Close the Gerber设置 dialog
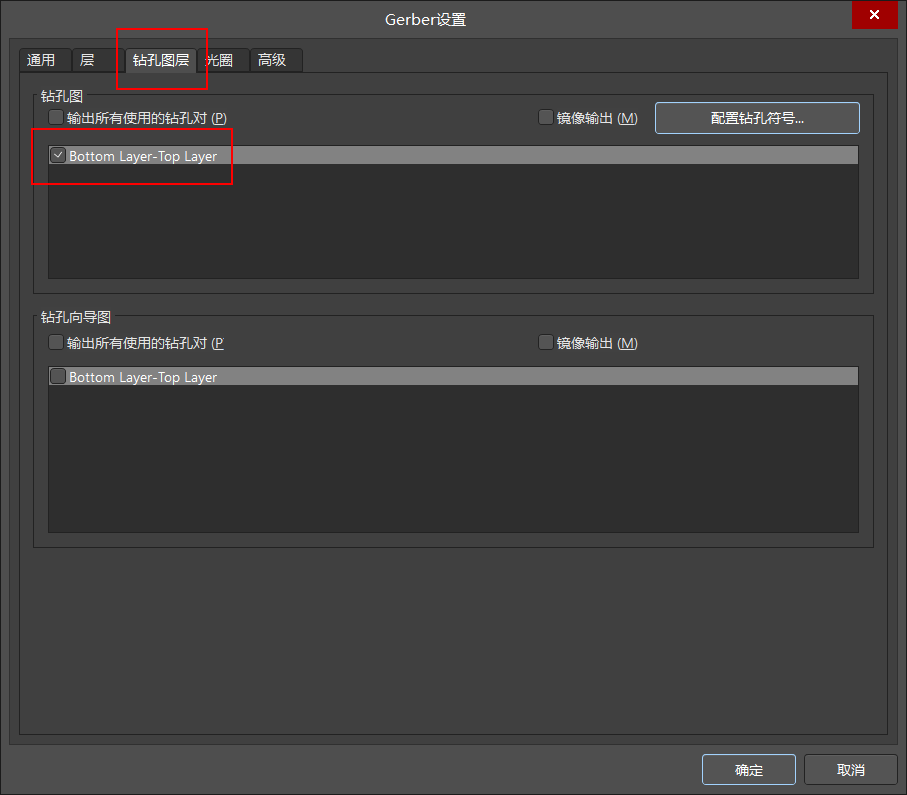Image resolution: width=907 pixels, height=795 pixels. [x=874, y=14]
